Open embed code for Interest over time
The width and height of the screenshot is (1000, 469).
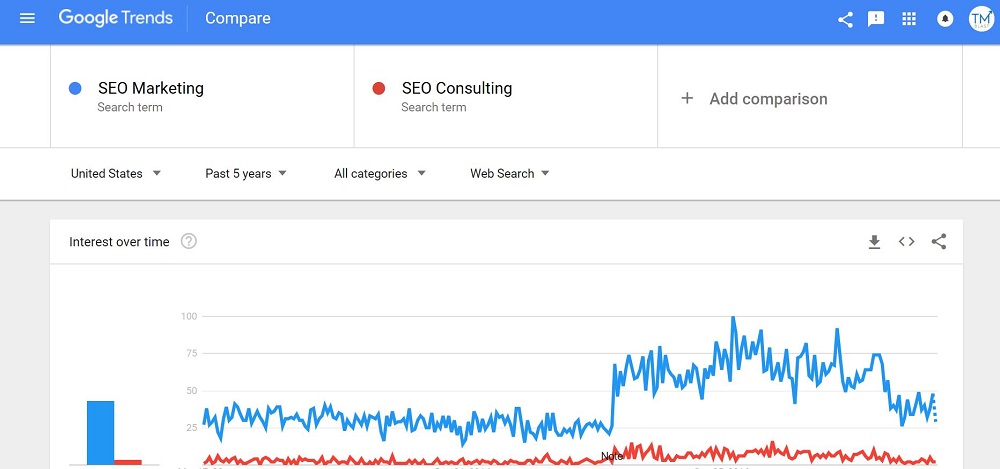[x=906, y=241]
